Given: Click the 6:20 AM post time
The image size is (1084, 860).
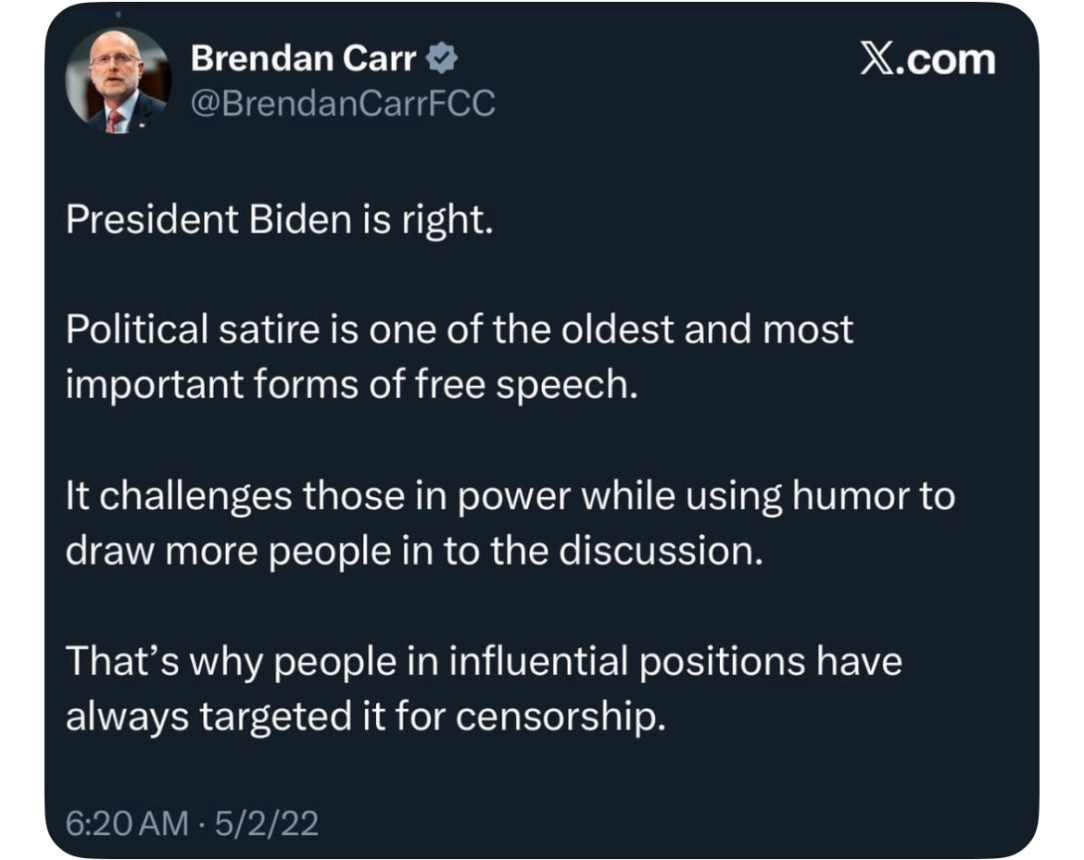Looking at the screenshot, I should pyautogui.click(x=126, y=823).
